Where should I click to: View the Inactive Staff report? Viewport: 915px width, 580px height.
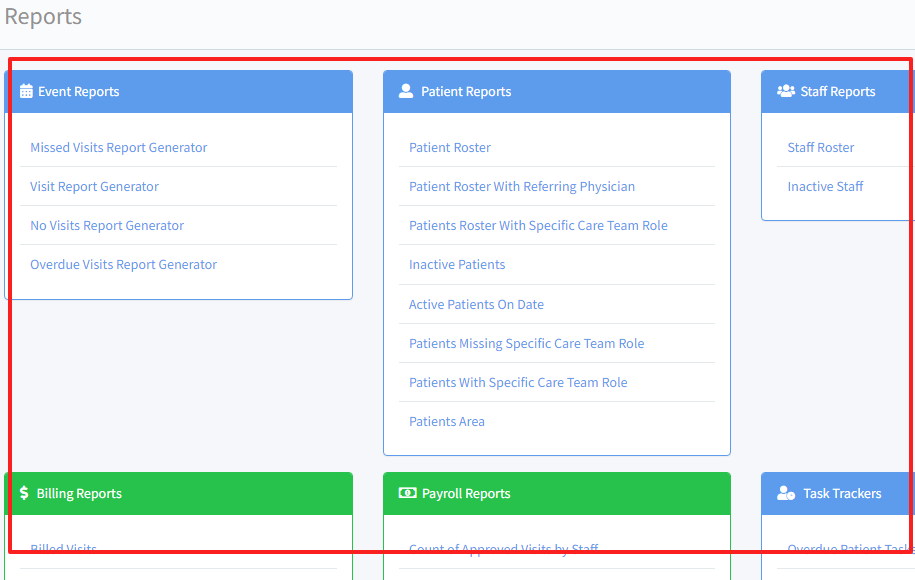(x=825, y=187)
